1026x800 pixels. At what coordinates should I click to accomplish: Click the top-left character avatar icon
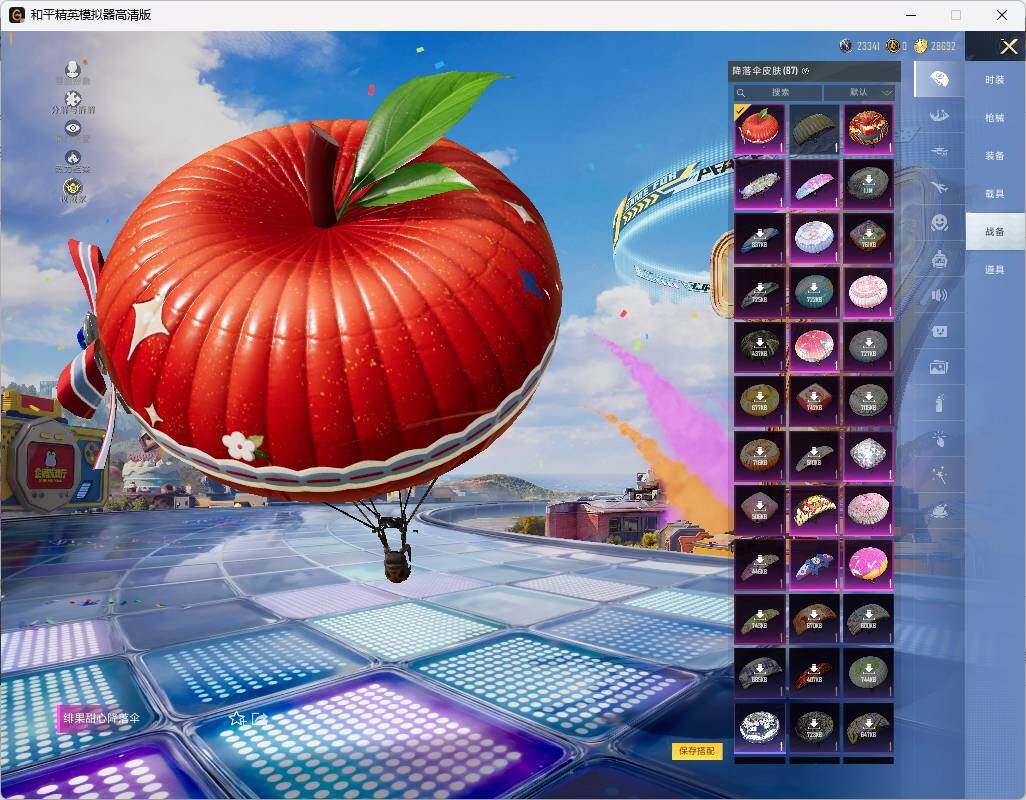[x=73, y=68]
